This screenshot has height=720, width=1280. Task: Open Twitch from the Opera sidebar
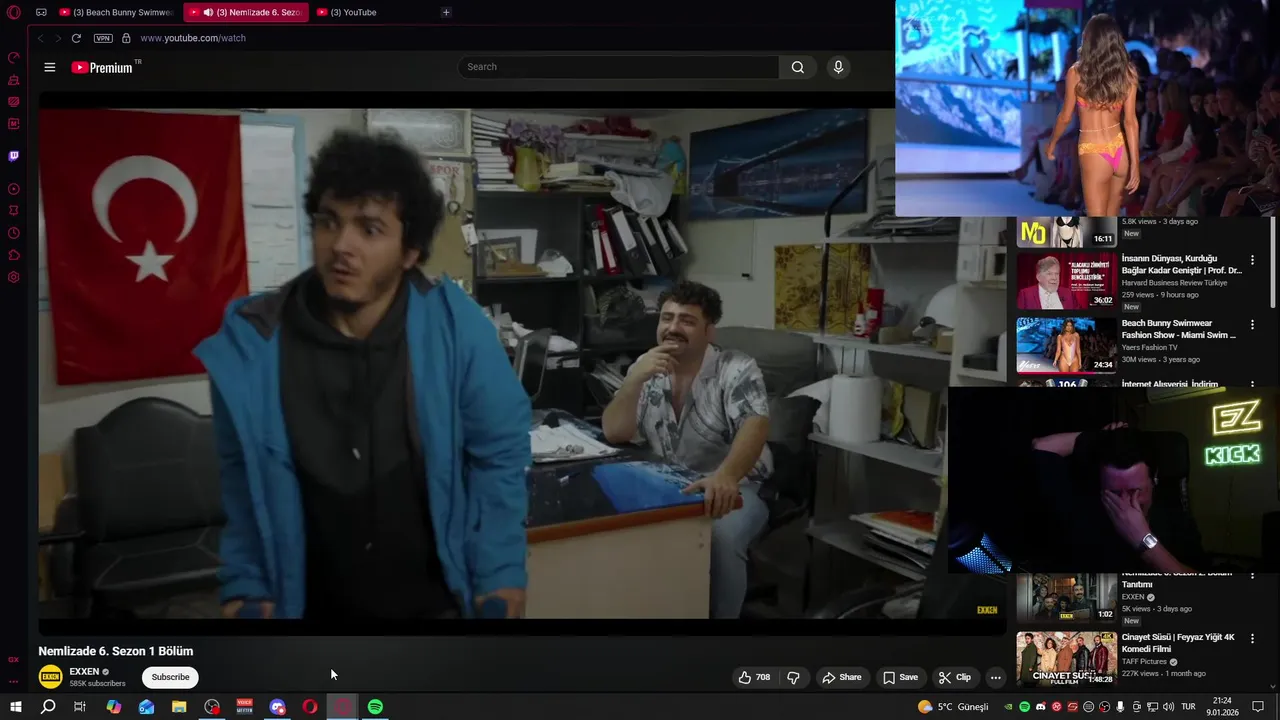coord(14,156)
